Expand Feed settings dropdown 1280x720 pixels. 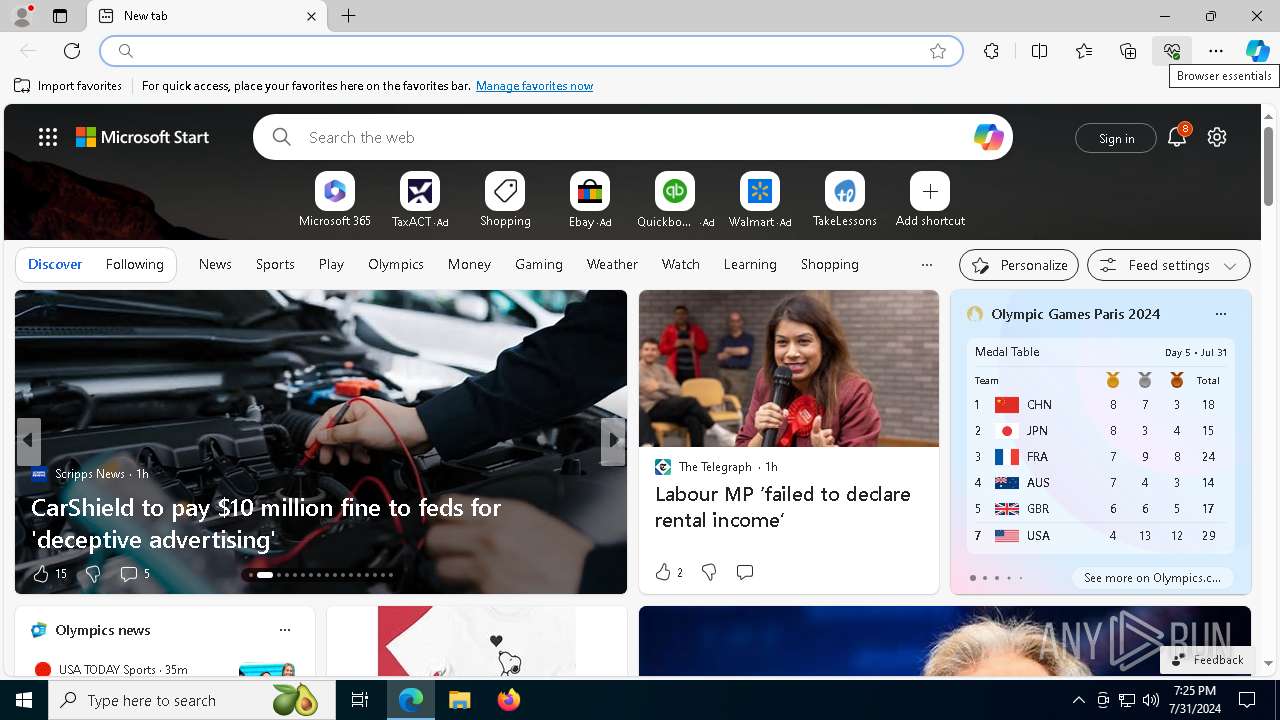tap(1169, 265)
